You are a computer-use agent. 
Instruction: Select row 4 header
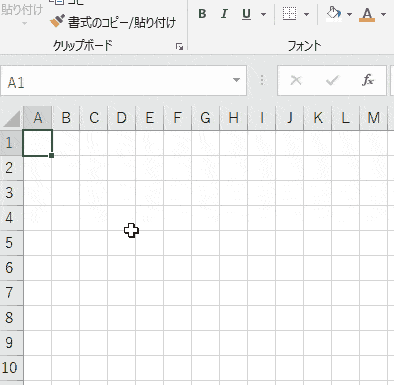pyautogui.click(x=11, y=218)
